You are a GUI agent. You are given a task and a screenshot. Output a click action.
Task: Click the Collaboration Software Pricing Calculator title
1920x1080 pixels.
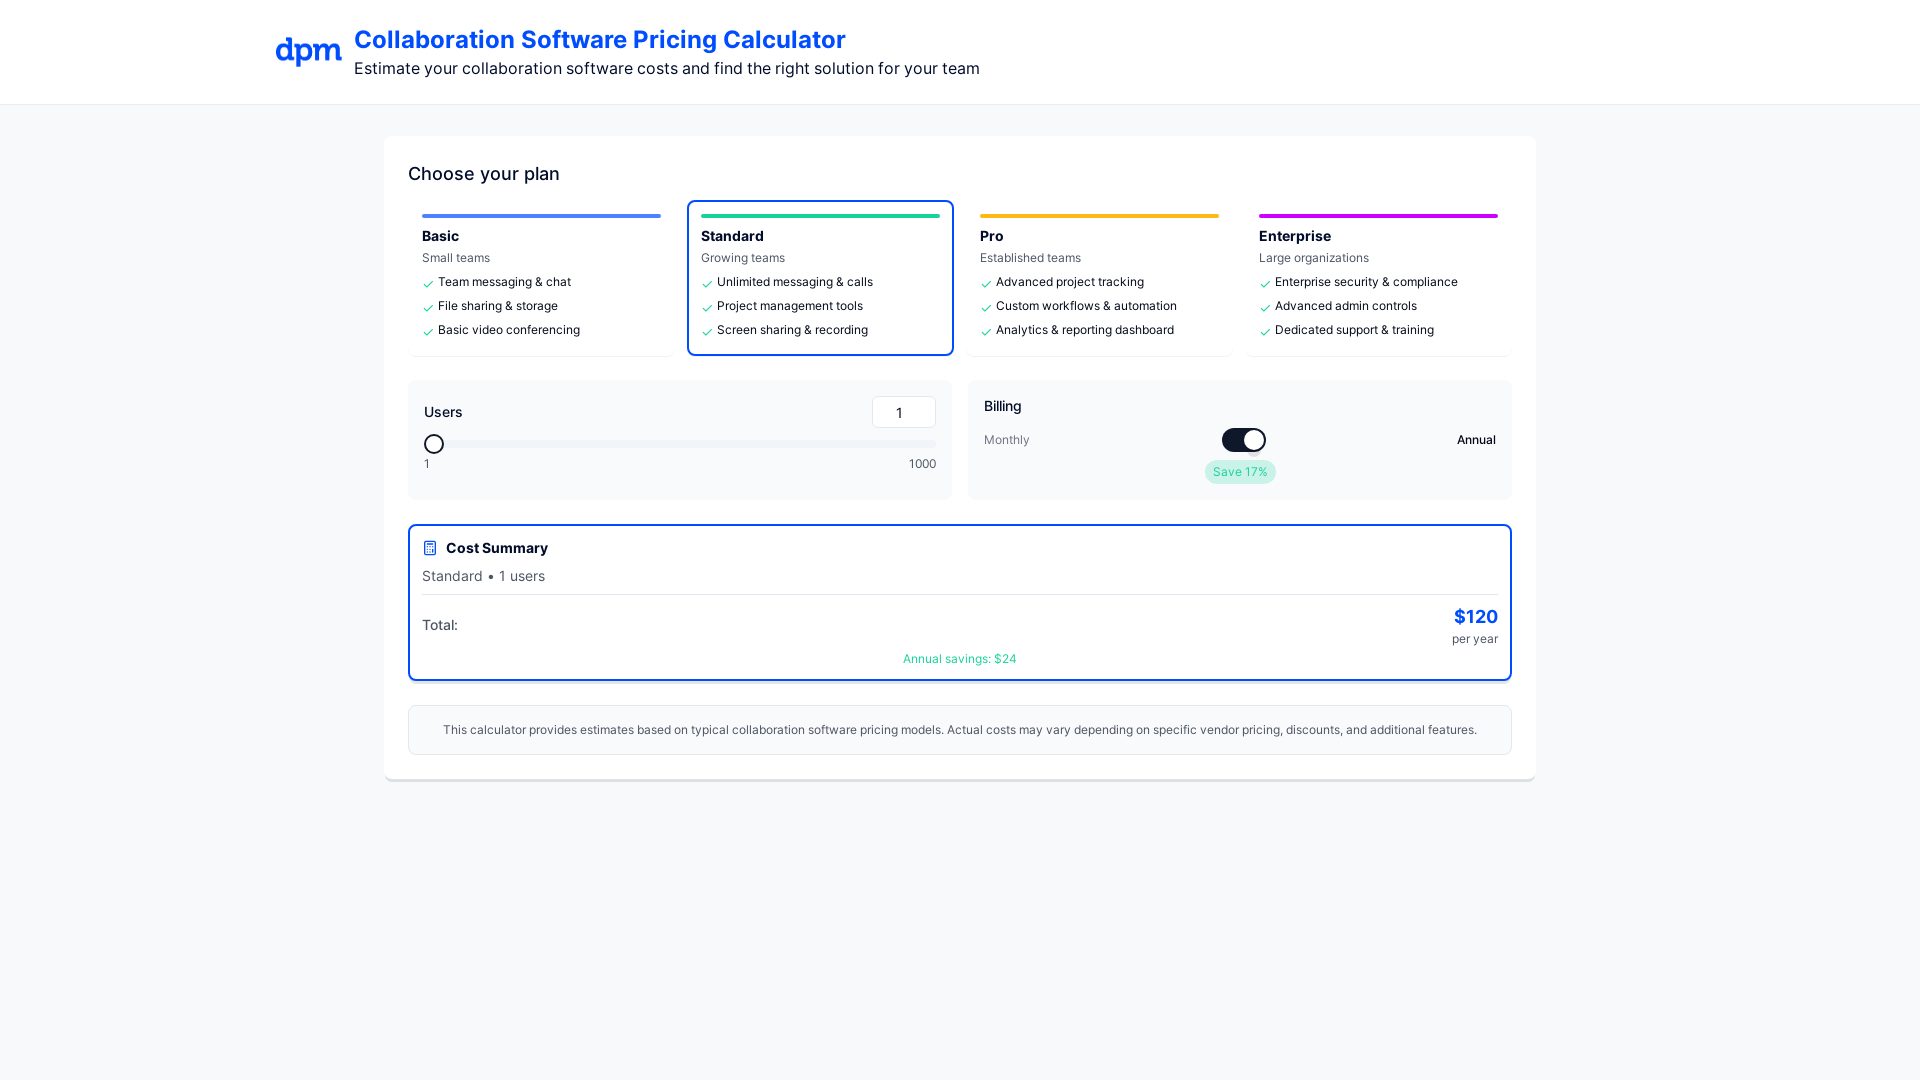point(599,40)
